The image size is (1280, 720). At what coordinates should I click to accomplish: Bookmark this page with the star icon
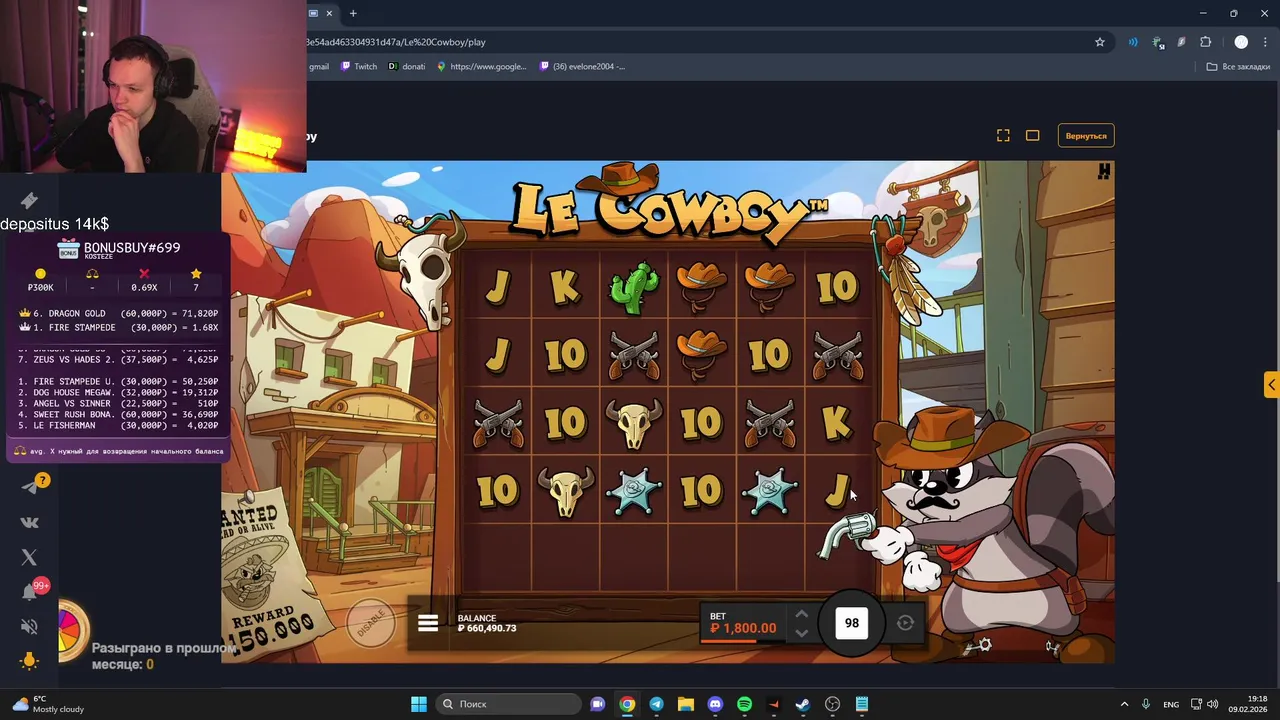point(1100,42)
